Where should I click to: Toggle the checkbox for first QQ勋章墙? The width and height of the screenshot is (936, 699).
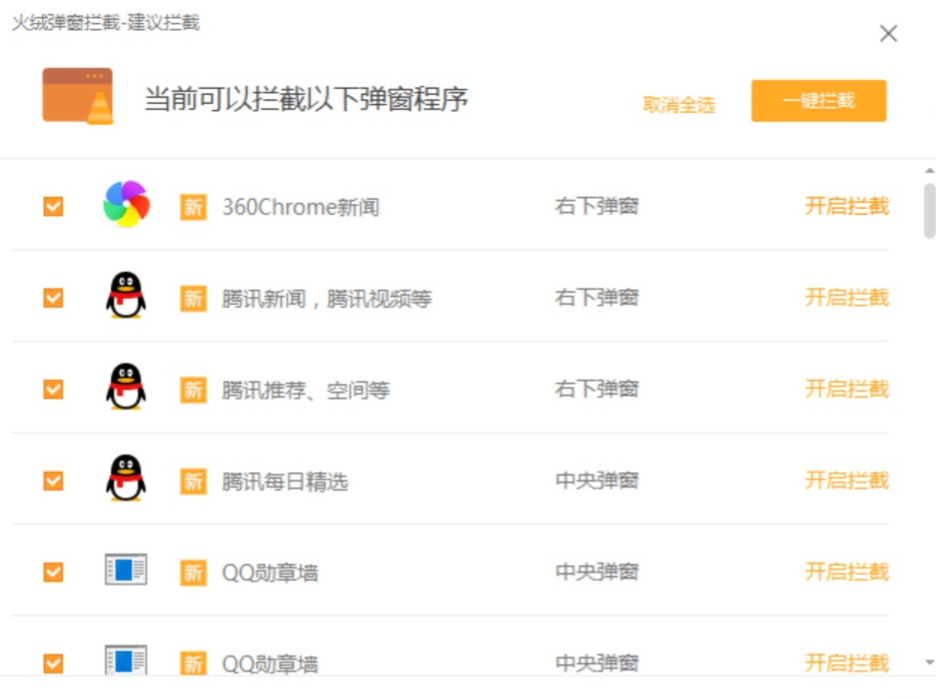[53, 572]
